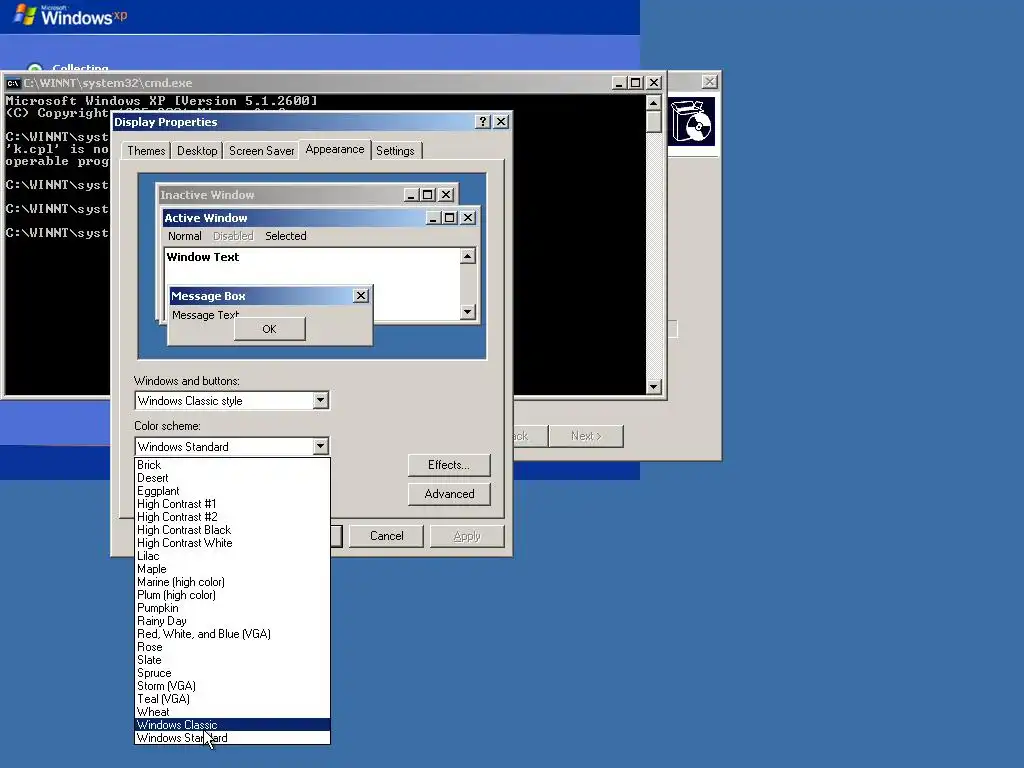This screenshot has width=1024, height=768.
Task: Select Desert color scheme
Action: tap(232, 478)
